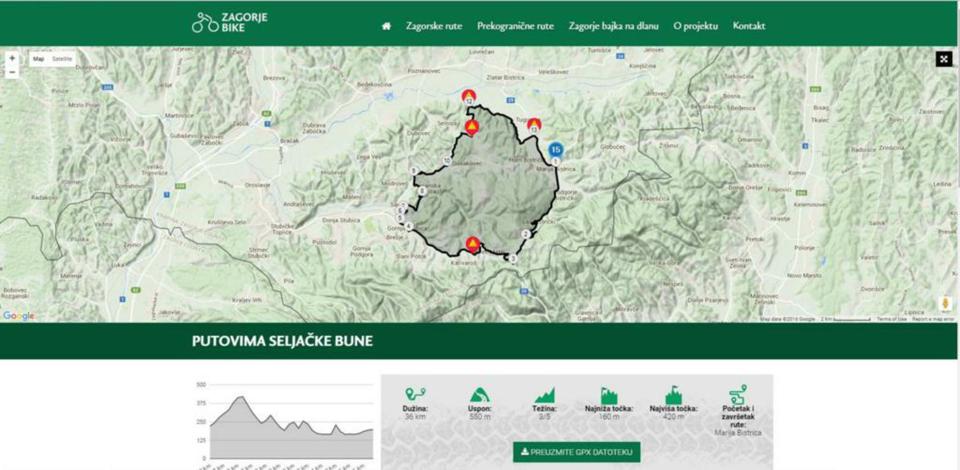
Task: Switch map to Map view
Action: pyautogui.click(x=39, y=59)
